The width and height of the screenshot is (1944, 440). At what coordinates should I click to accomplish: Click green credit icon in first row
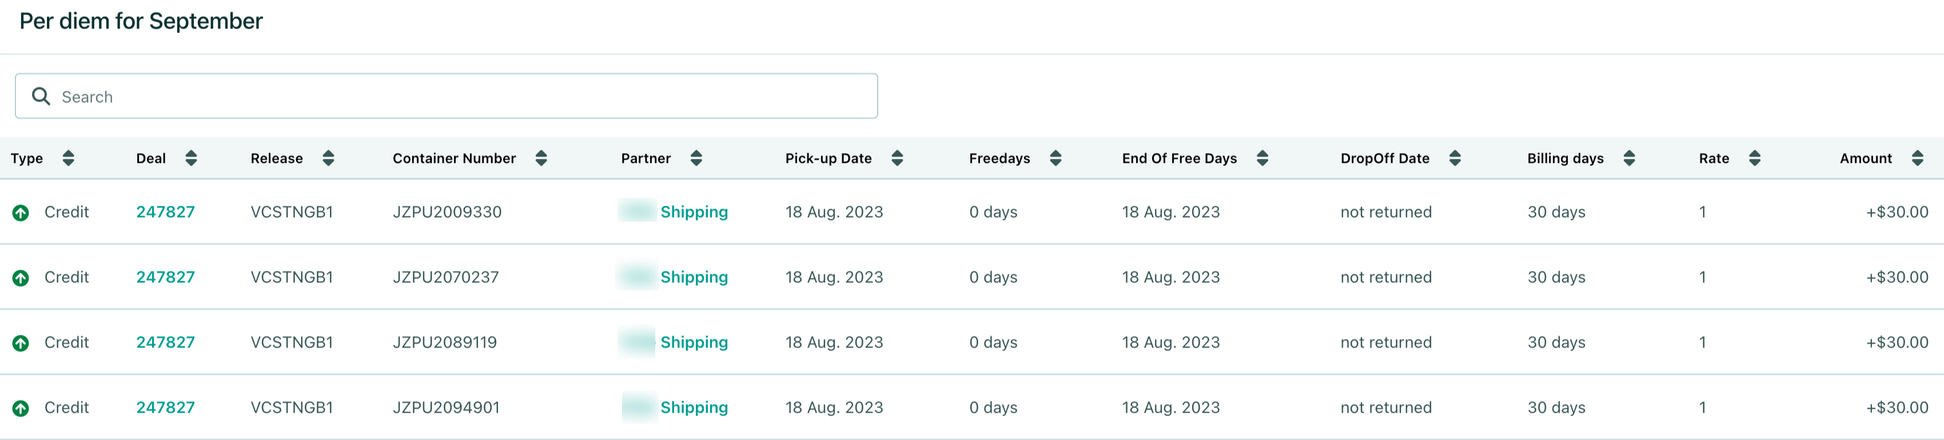20,212
